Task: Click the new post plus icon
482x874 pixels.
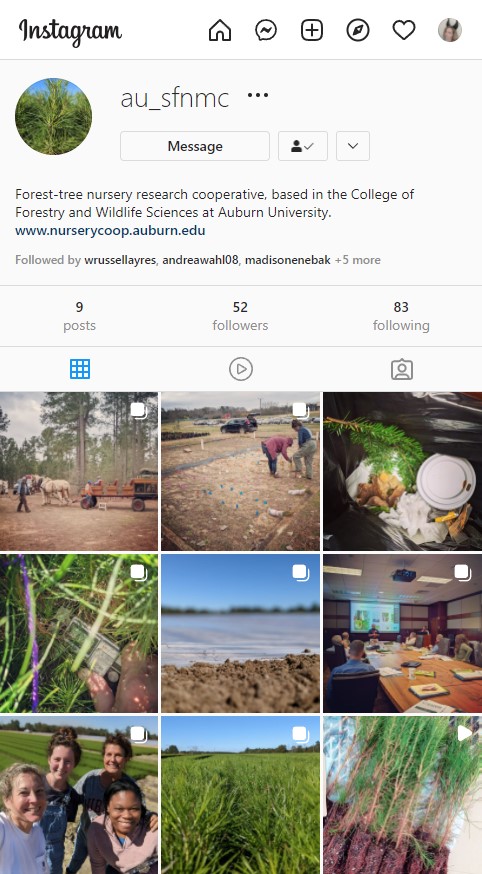Action: coord(312,30)
